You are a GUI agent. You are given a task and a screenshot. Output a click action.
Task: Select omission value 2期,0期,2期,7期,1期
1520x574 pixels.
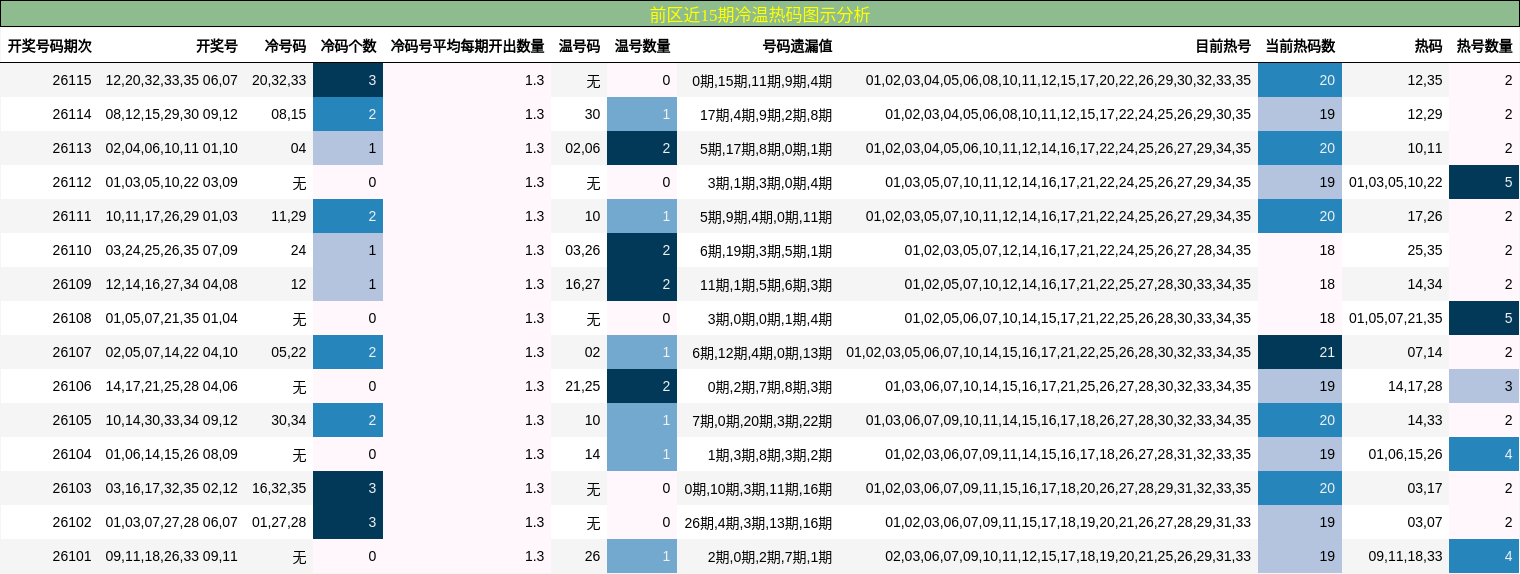pos(770,556)
